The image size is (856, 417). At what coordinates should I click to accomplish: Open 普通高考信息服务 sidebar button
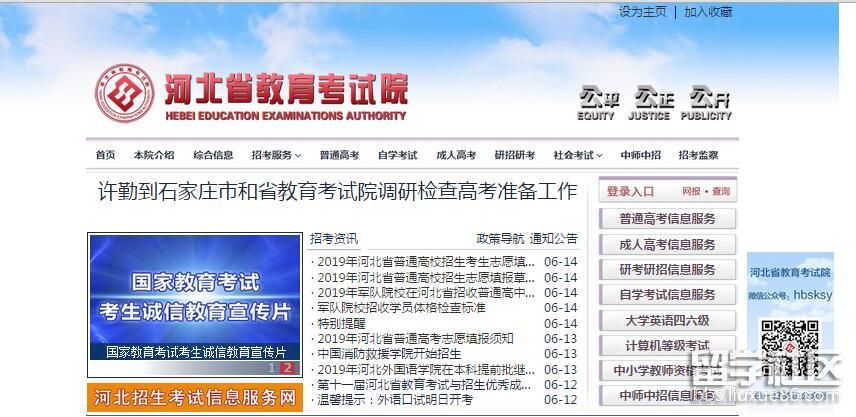[x=667, y=219]
